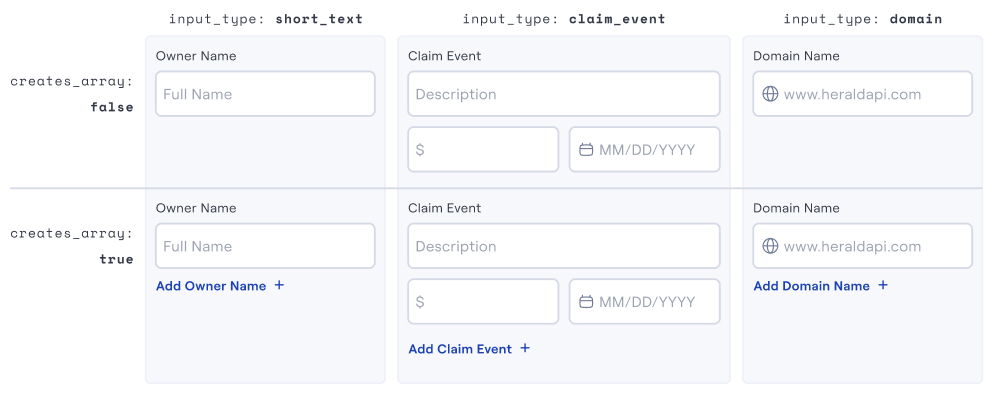This screenshot has width=1000, height=394.
Task: Click the globe icon in top Domain Name field
Action: coord(770,94)
